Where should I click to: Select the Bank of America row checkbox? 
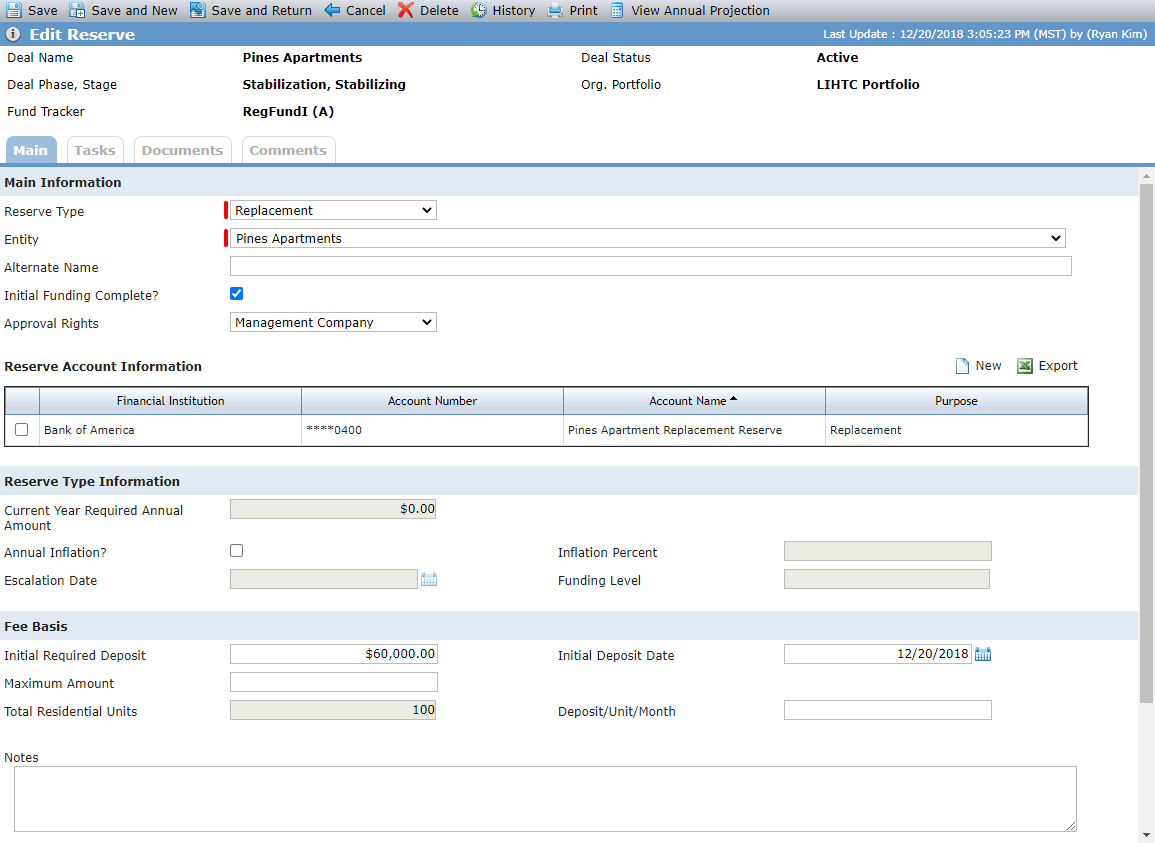(x=21, y=430)
